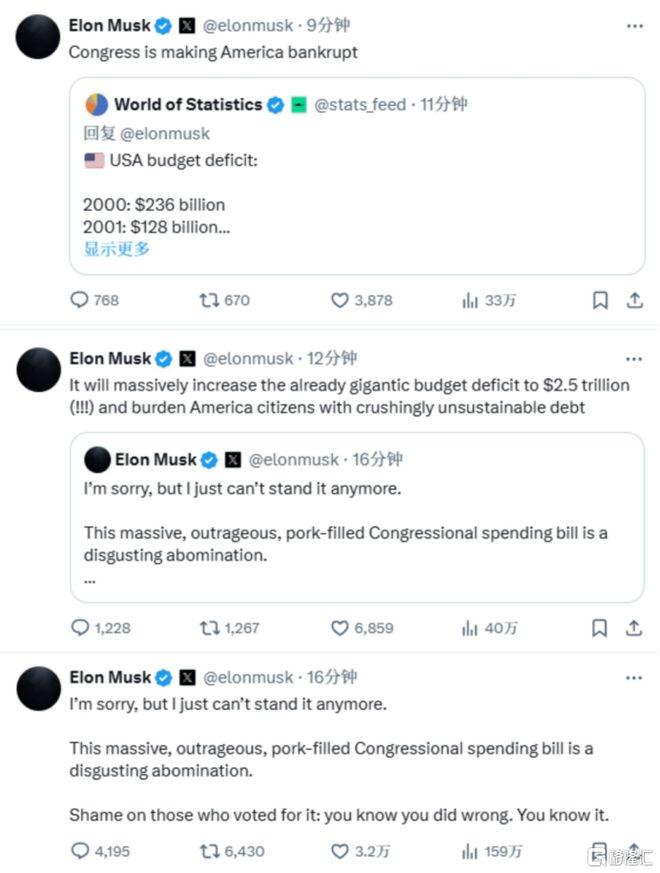Open more options on the bottom 16分钟 tweet
The image size is (660, 873).
[633, 678]
